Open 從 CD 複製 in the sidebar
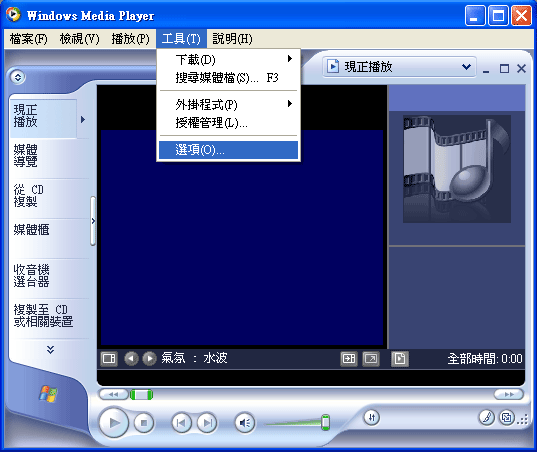Image resolution: width=537 pixels, height=452 pixels. 29,196
